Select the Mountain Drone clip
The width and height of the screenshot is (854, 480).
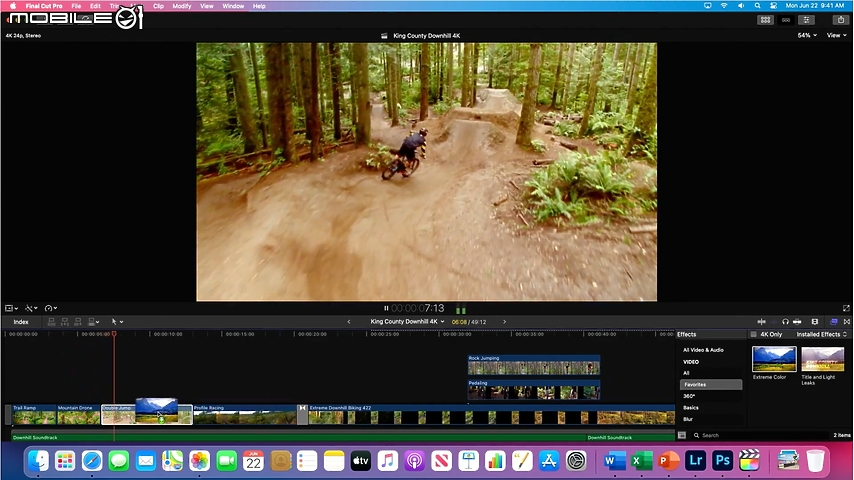78,415
